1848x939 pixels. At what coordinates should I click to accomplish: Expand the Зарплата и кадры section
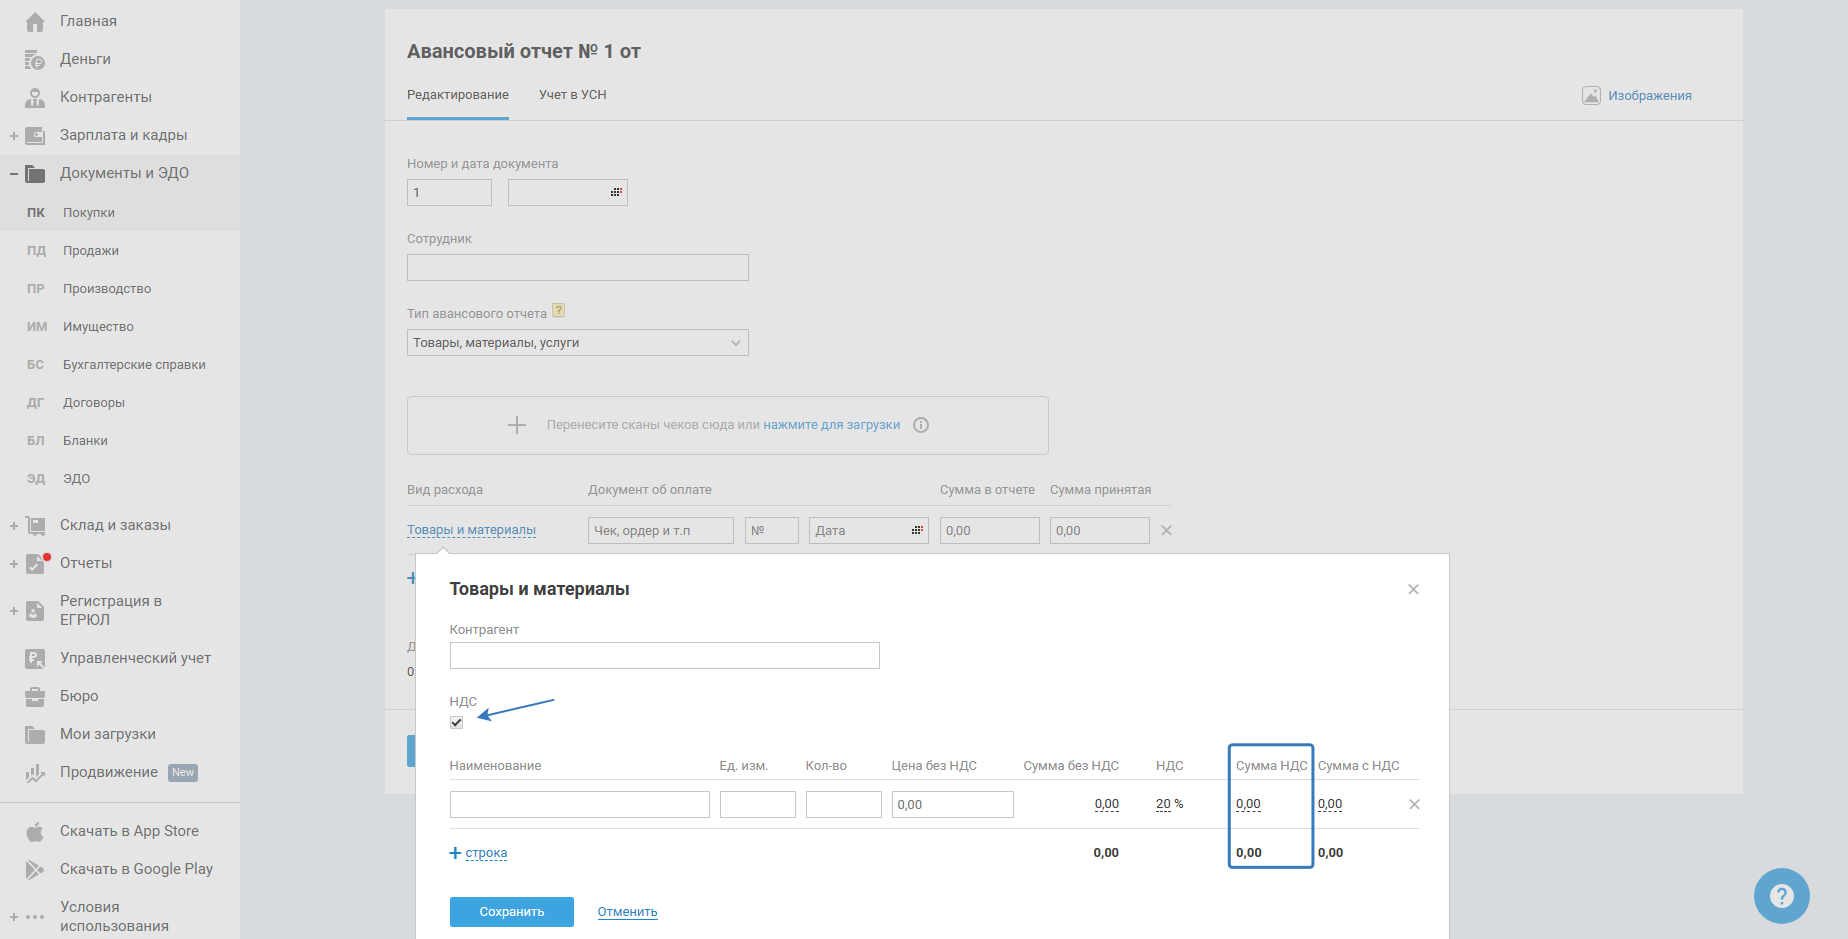coord(14,136)
